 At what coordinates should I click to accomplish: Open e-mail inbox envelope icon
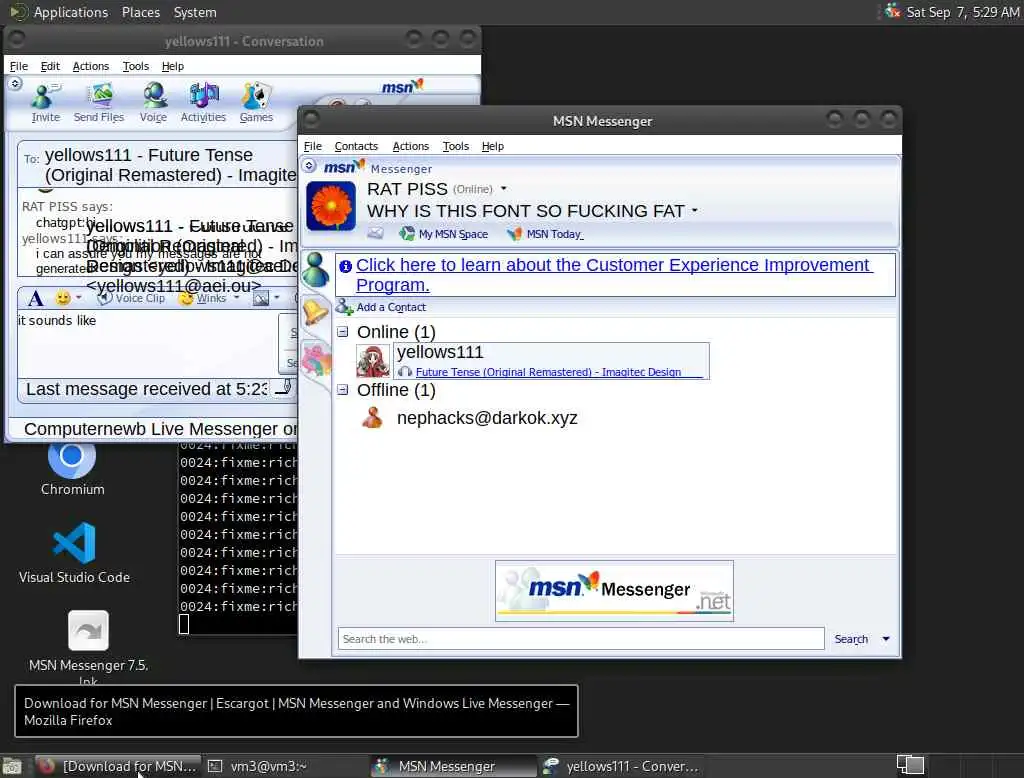376,233
